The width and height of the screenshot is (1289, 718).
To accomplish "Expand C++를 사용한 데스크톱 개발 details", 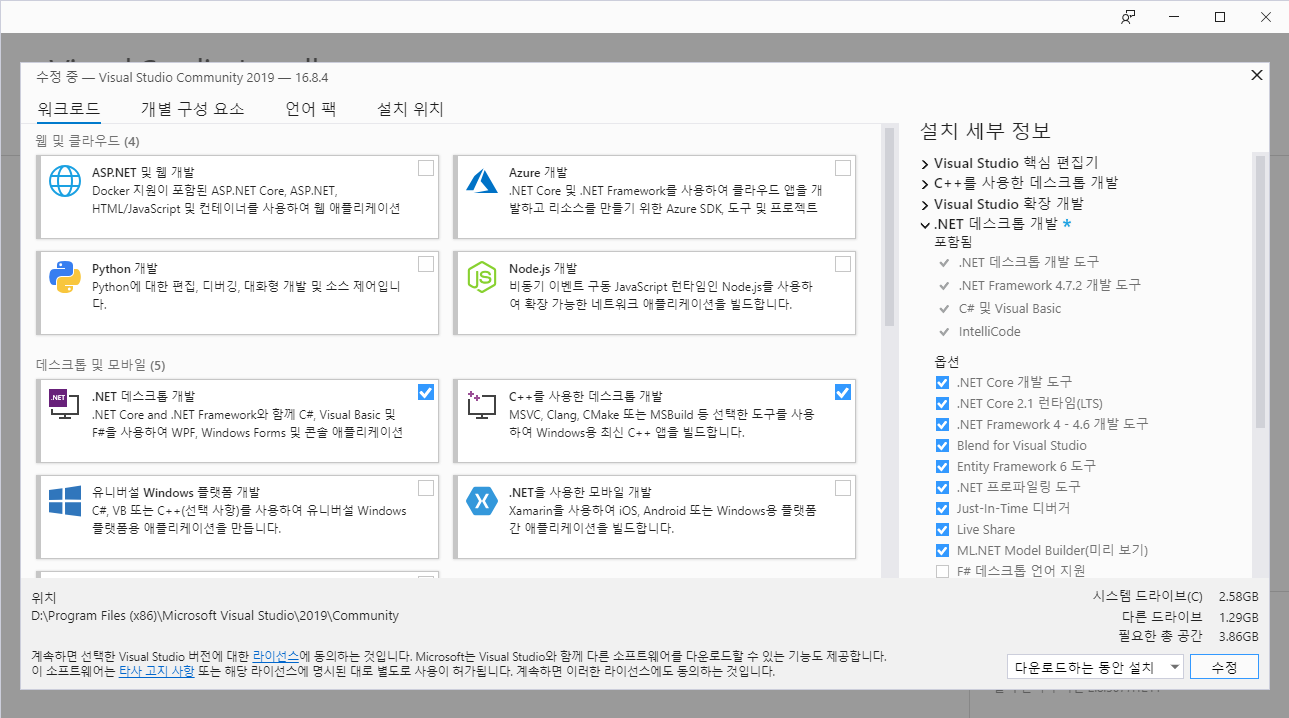I will pyautogui.click(x=925, y=183).
